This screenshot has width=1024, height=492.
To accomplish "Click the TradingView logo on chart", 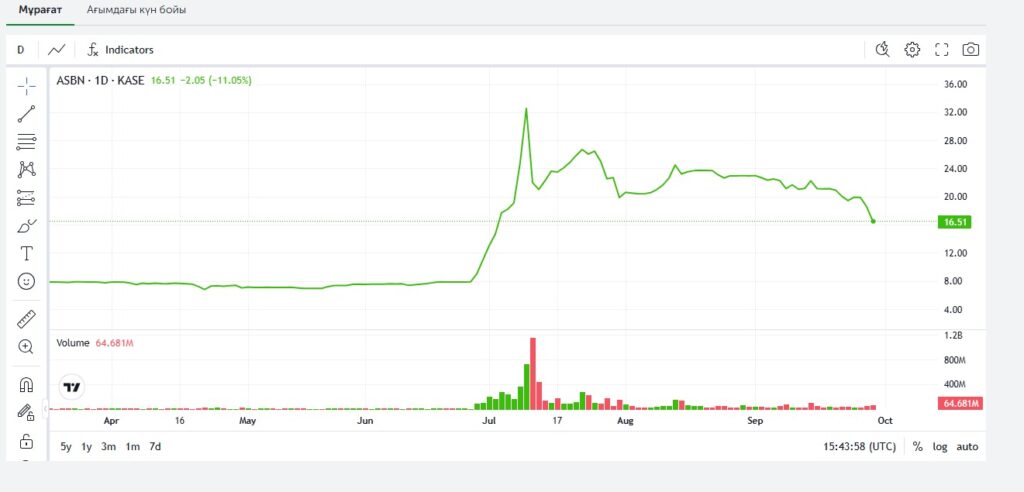I will point(72,387).
